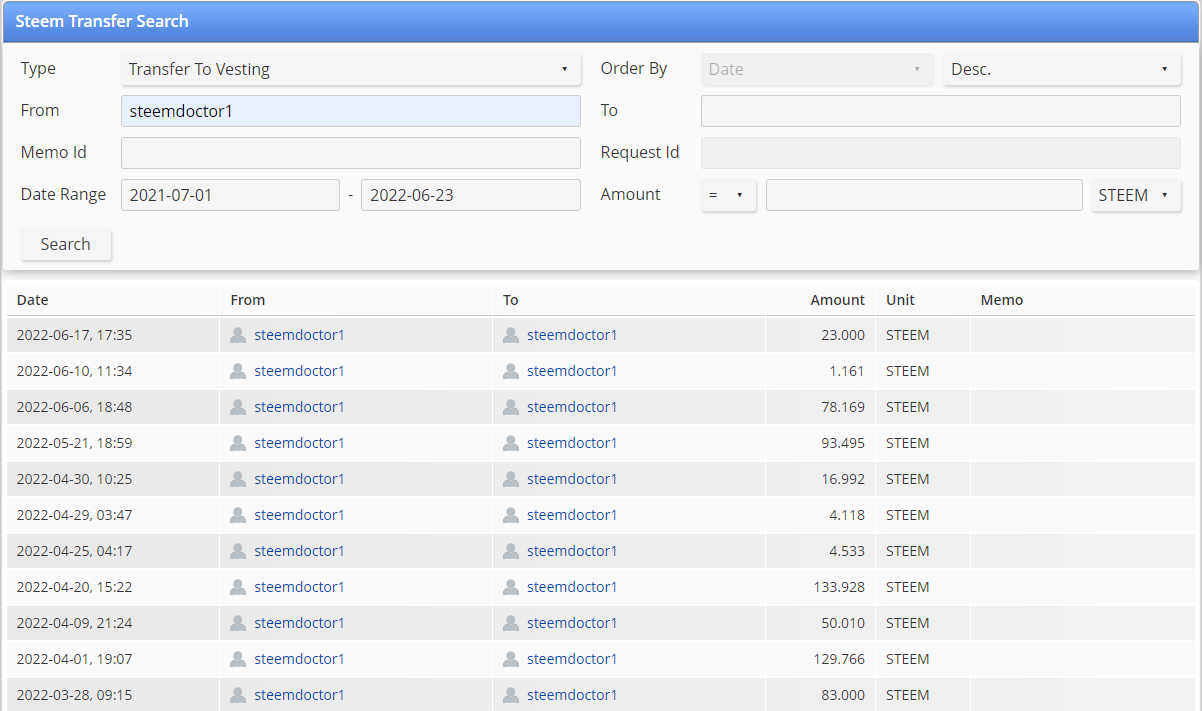The height and width of the screenshot is (711, 1202).
Task: Click From user icon in 2022-06-10 row
Action: tap(238, 371)
